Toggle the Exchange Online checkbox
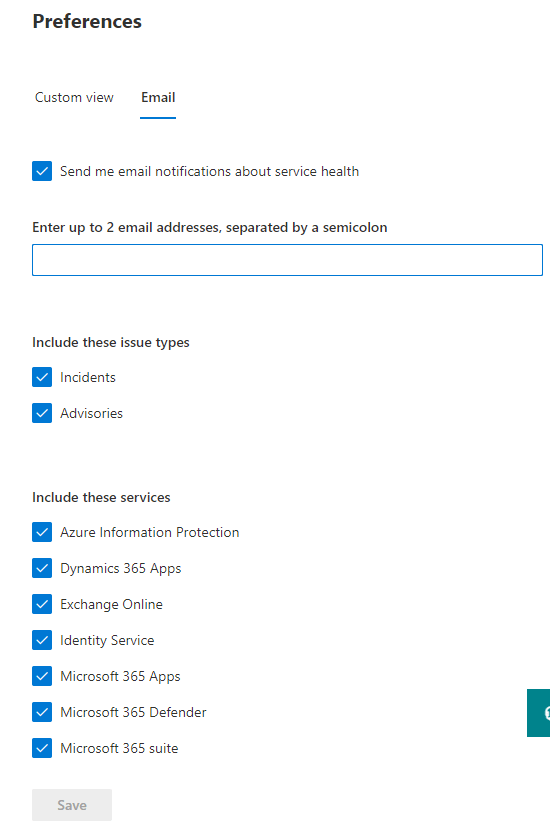This screenshot has height=837, width=550. [42, 604]
